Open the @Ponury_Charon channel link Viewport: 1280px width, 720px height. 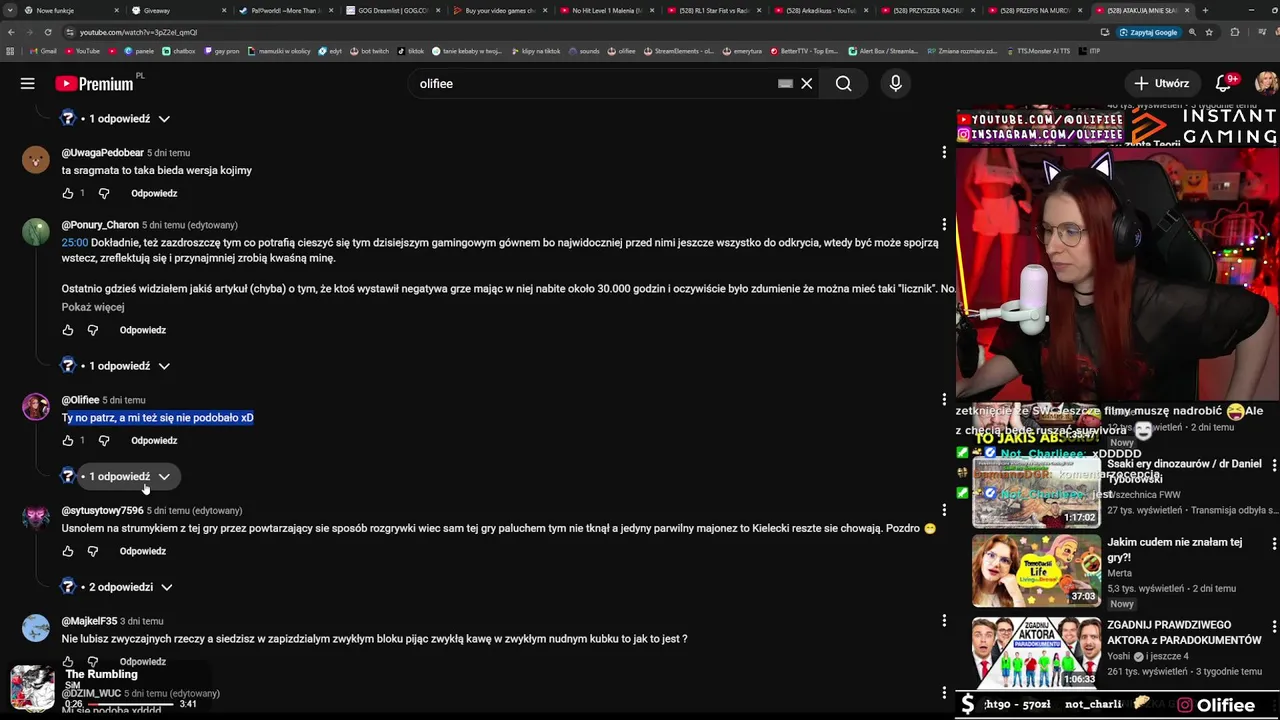click(x=100, y=225)
